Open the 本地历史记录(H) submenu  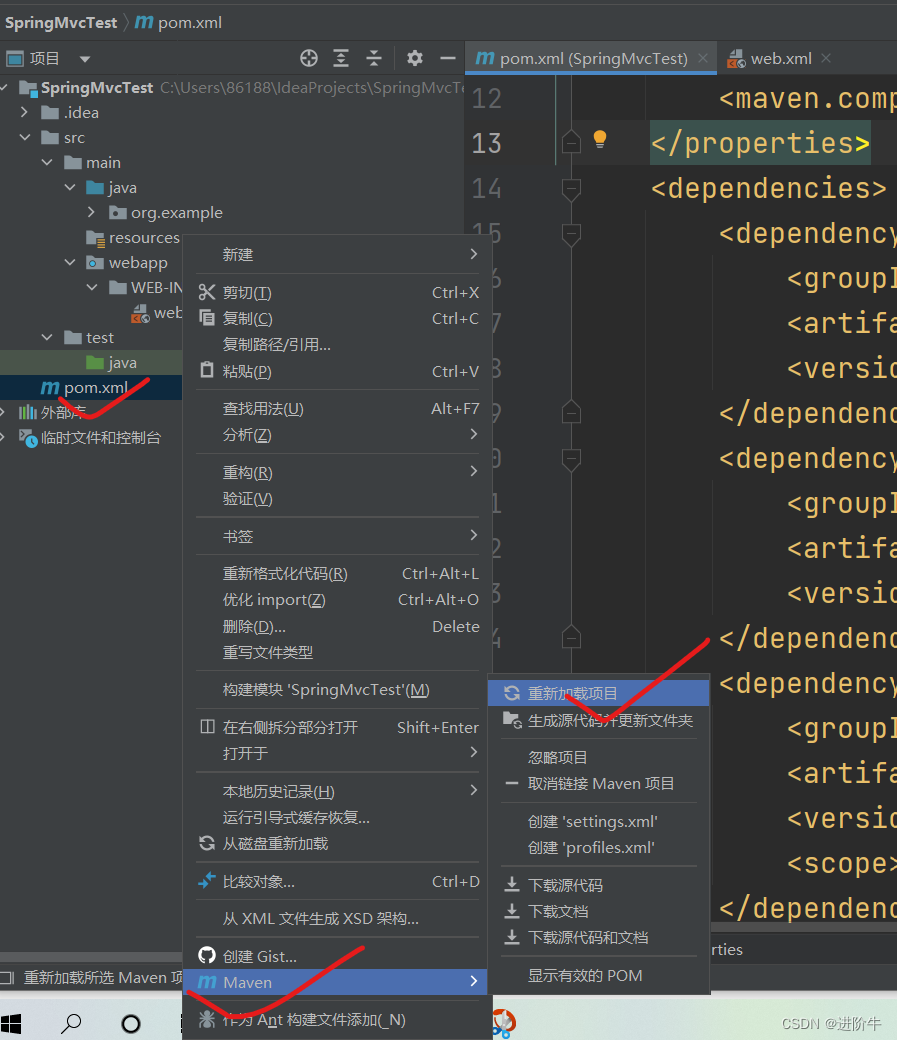coord(338,791)
